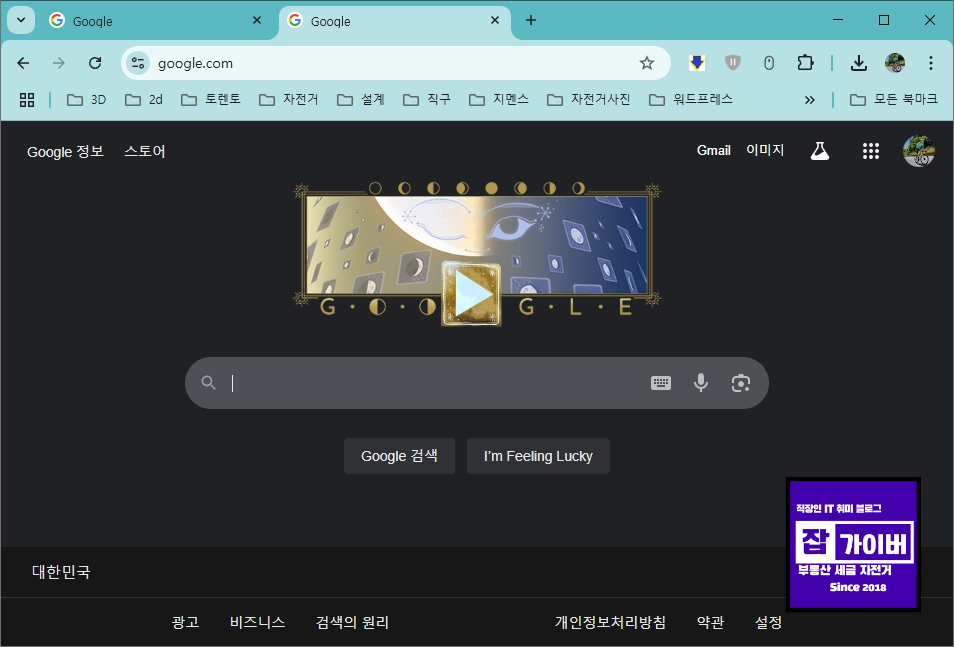Click the google.com address bar
Viewport: 954px width, 647px height.
395,63
